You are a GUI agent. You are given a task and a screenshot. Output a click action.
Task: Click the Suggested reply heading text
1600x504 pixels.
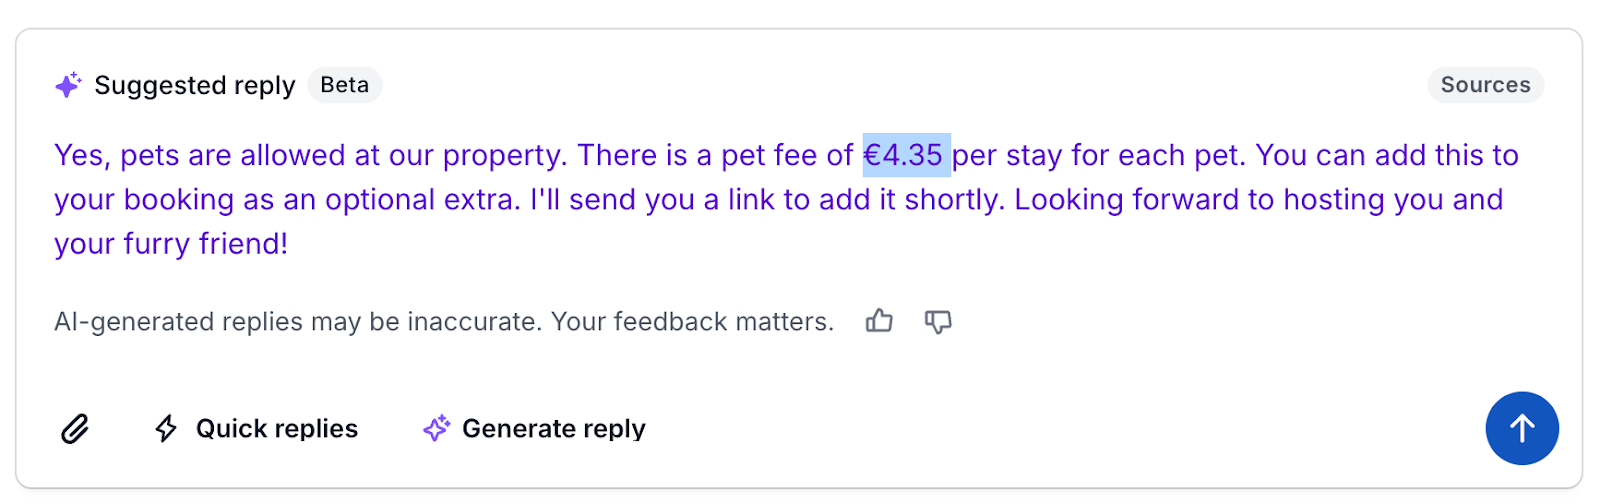coord(195,86)
